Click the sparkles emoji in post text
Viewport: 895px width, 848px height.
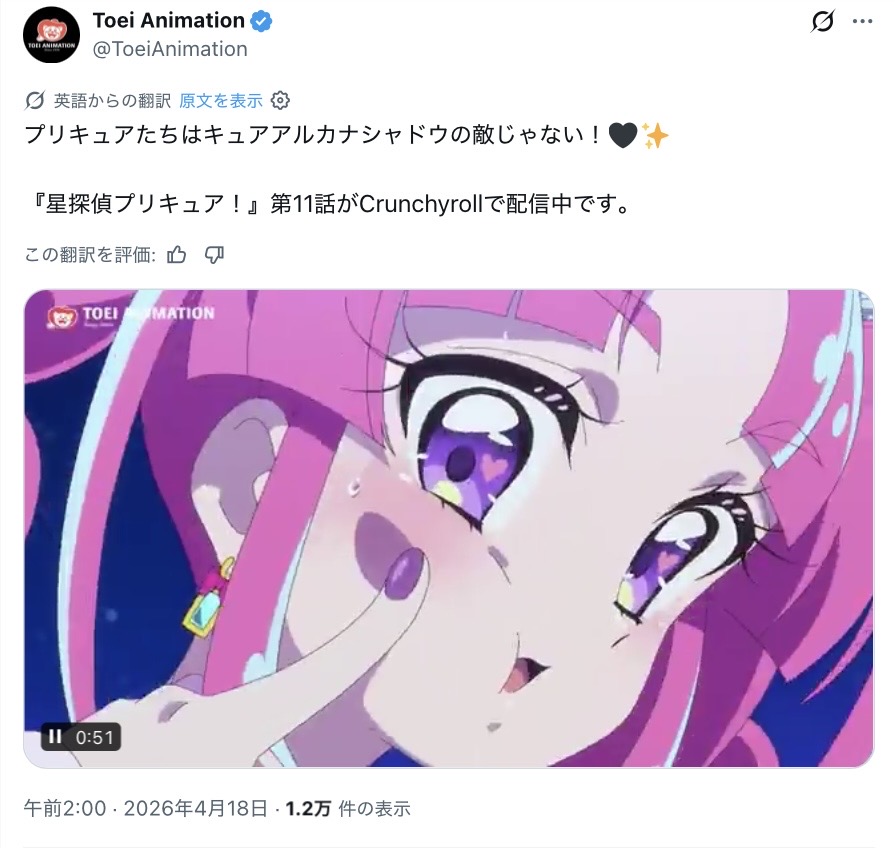click(x=655, y=136)
